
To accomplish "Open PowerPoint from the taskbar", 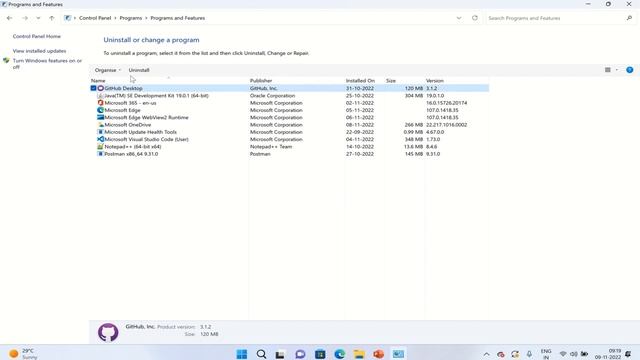I will (378, 354).
